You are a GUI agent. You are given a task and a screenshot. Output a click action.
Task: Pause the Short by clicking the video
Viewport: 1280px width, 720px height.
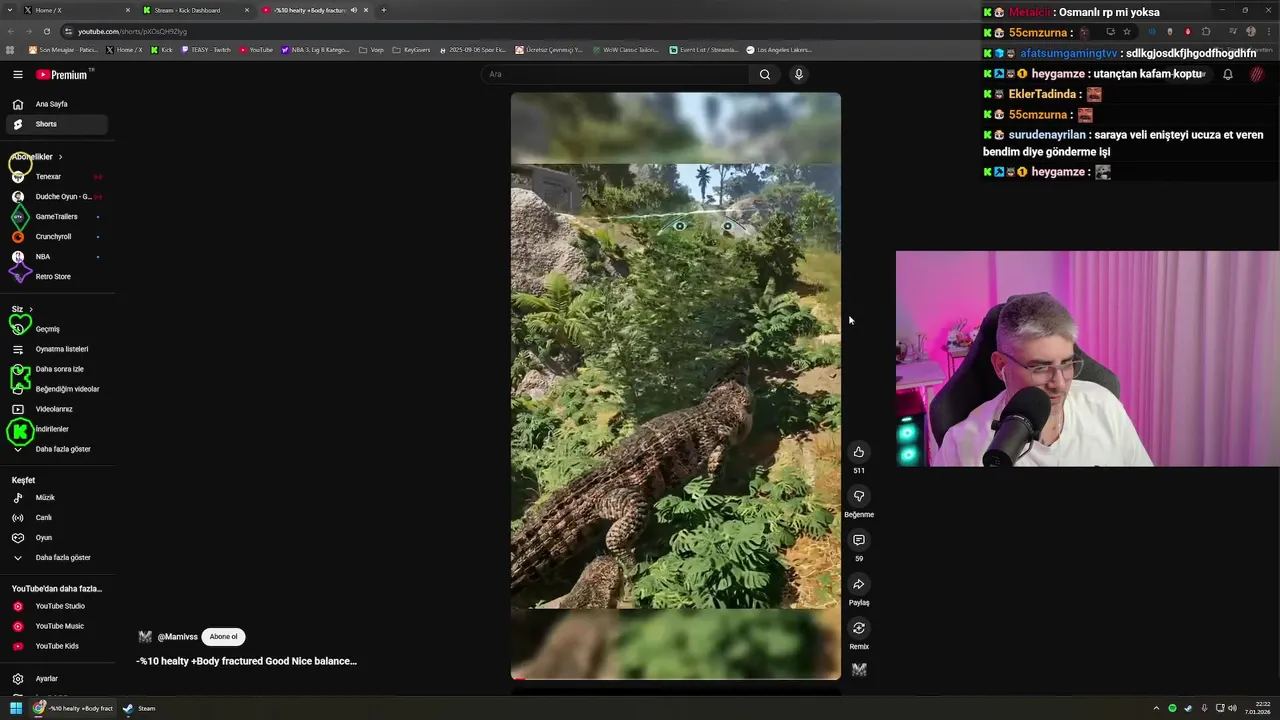pyautogui.click(x=676, y=386)
